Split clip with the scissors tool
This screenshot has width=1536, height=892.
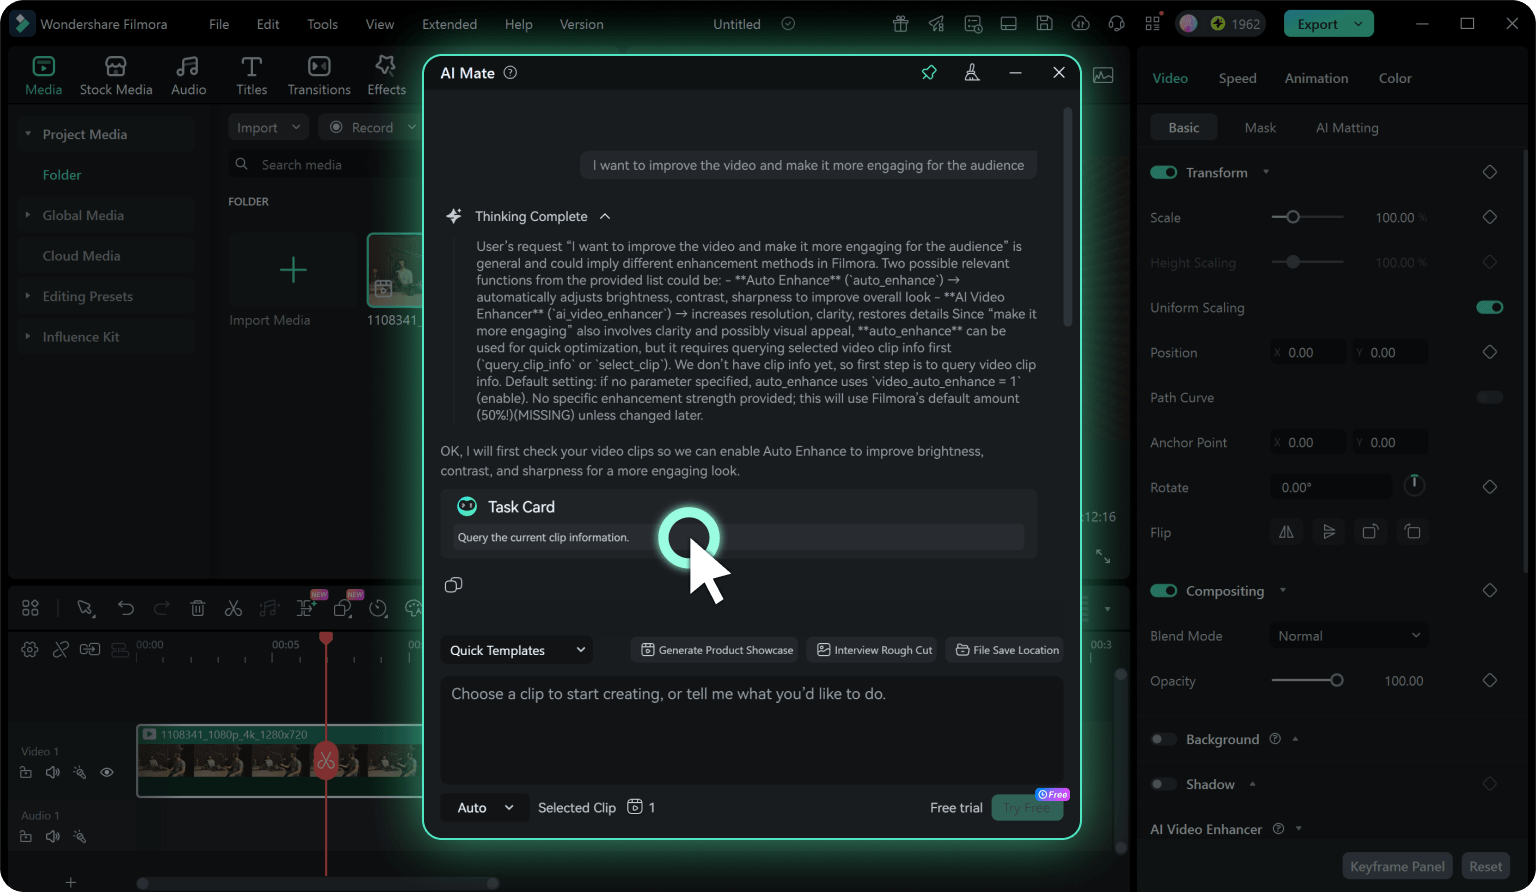click(233, 608)
